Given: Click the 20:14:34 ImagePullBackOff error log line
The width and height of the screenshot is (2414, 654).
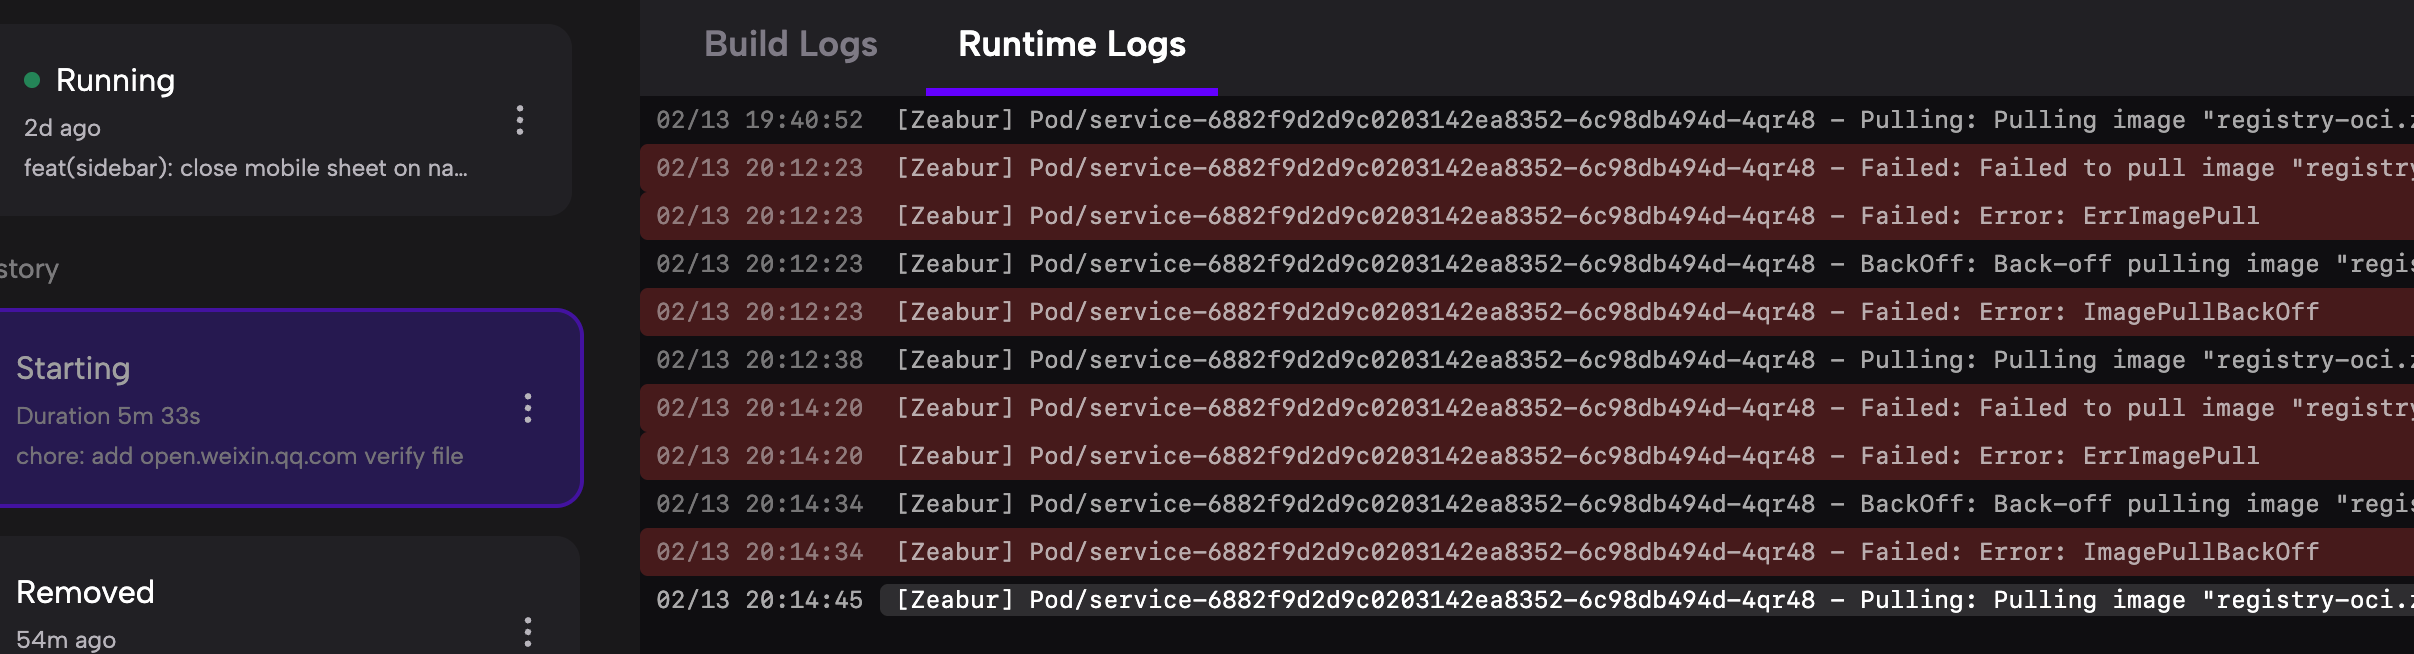Looking at the screenshot, I should click(1500, 552).
